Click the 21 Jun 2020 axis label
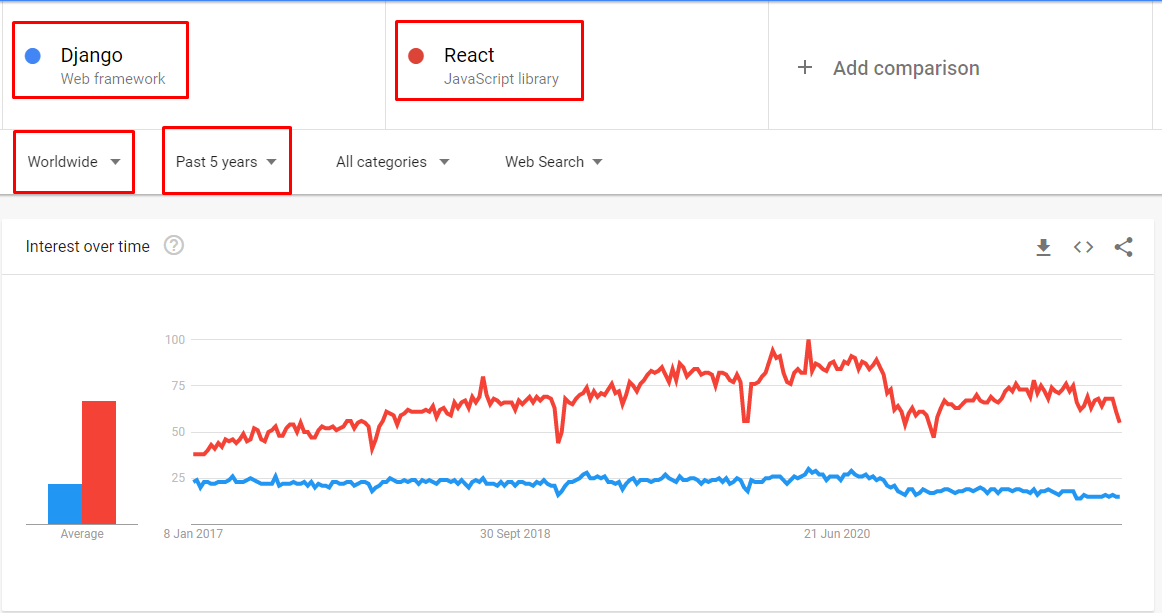 pos(837,534)
